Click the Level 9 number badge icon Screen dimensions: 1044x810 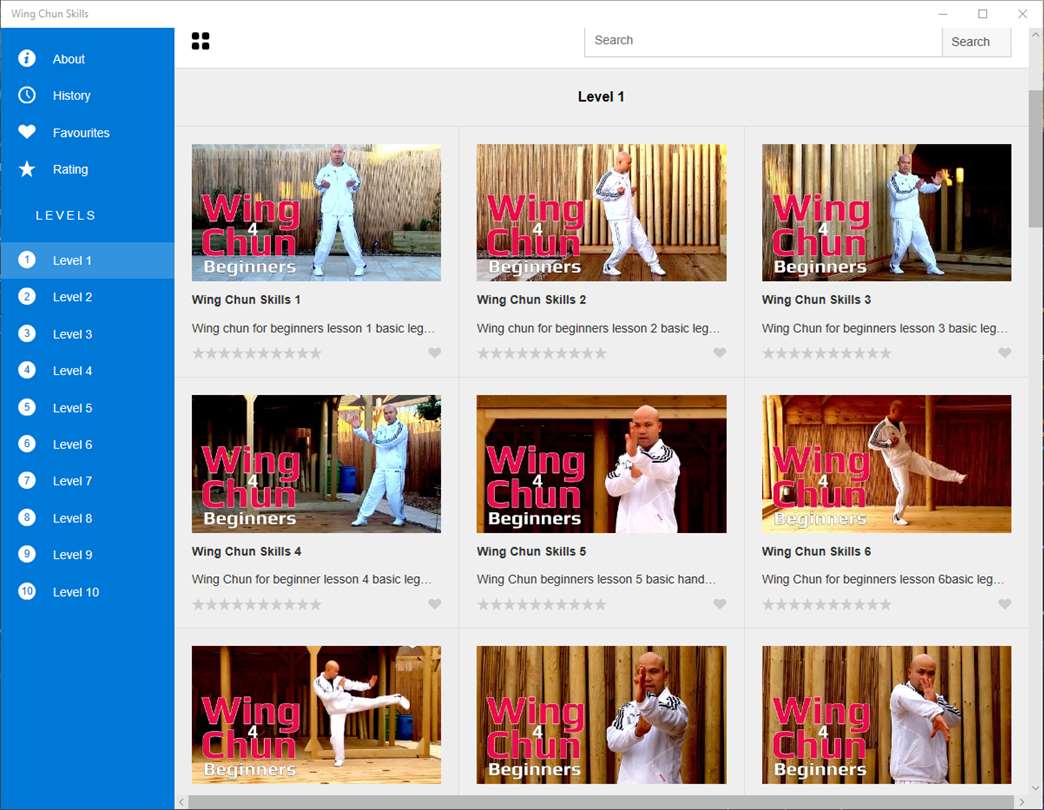[x=27, y=554]
